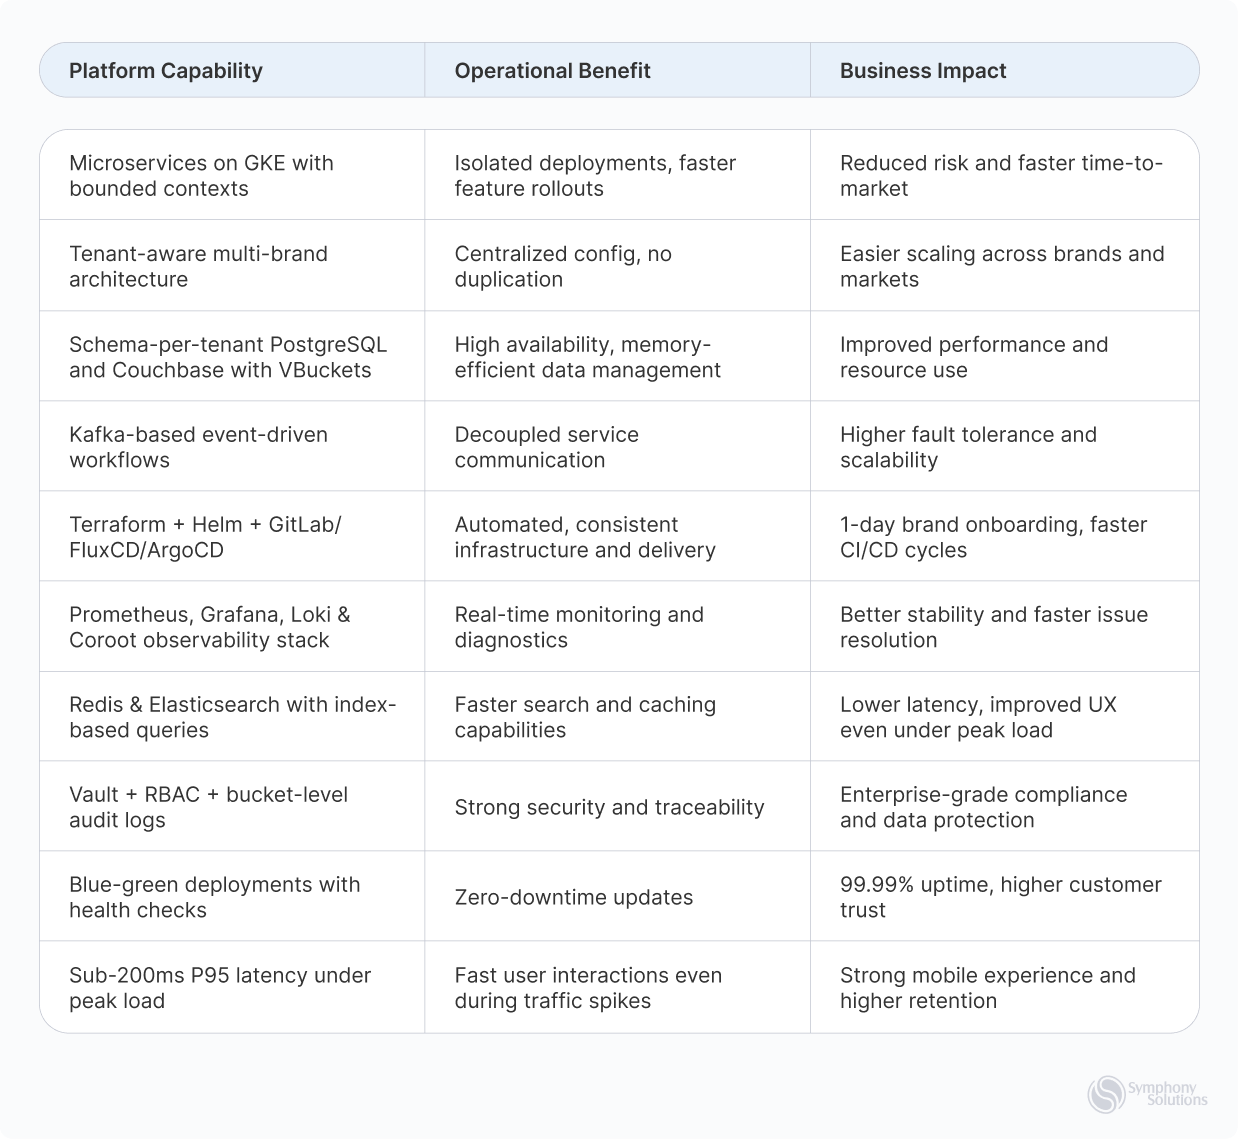Select the Redis & Elasticsearch cell
Image resolution: width=1238 pixels, height=1139 pixels.
[x=232, y=716]
